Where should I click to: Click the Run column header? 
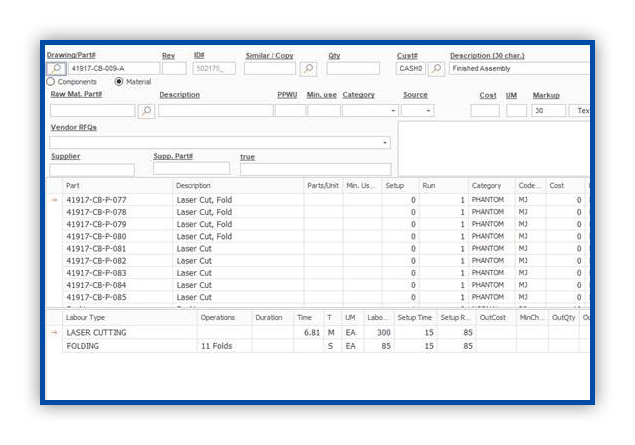tap(444, 185)
